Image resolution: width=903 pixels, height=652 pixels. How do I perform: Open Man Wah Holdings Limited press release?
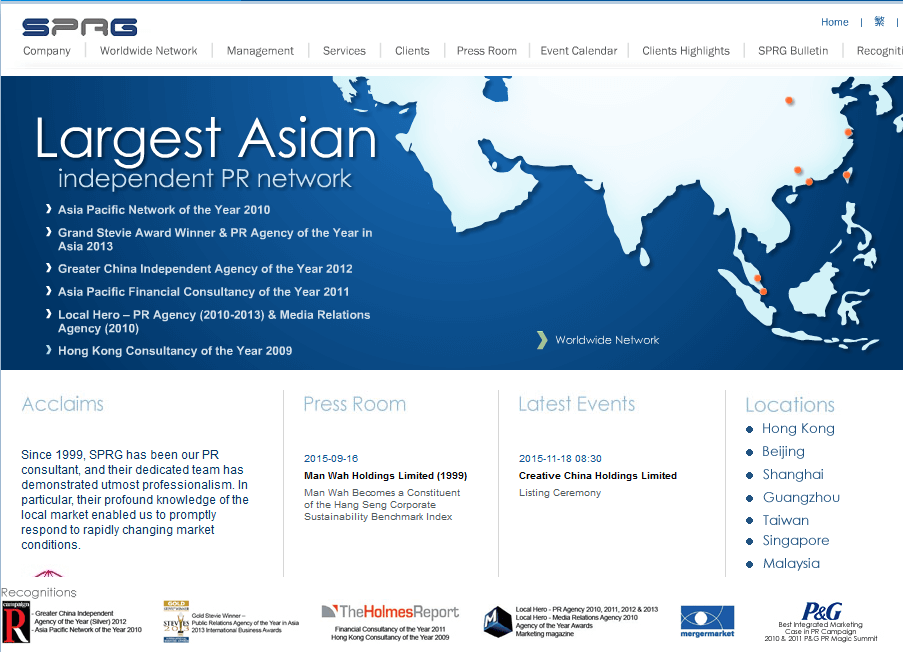[x=386, y=476]
